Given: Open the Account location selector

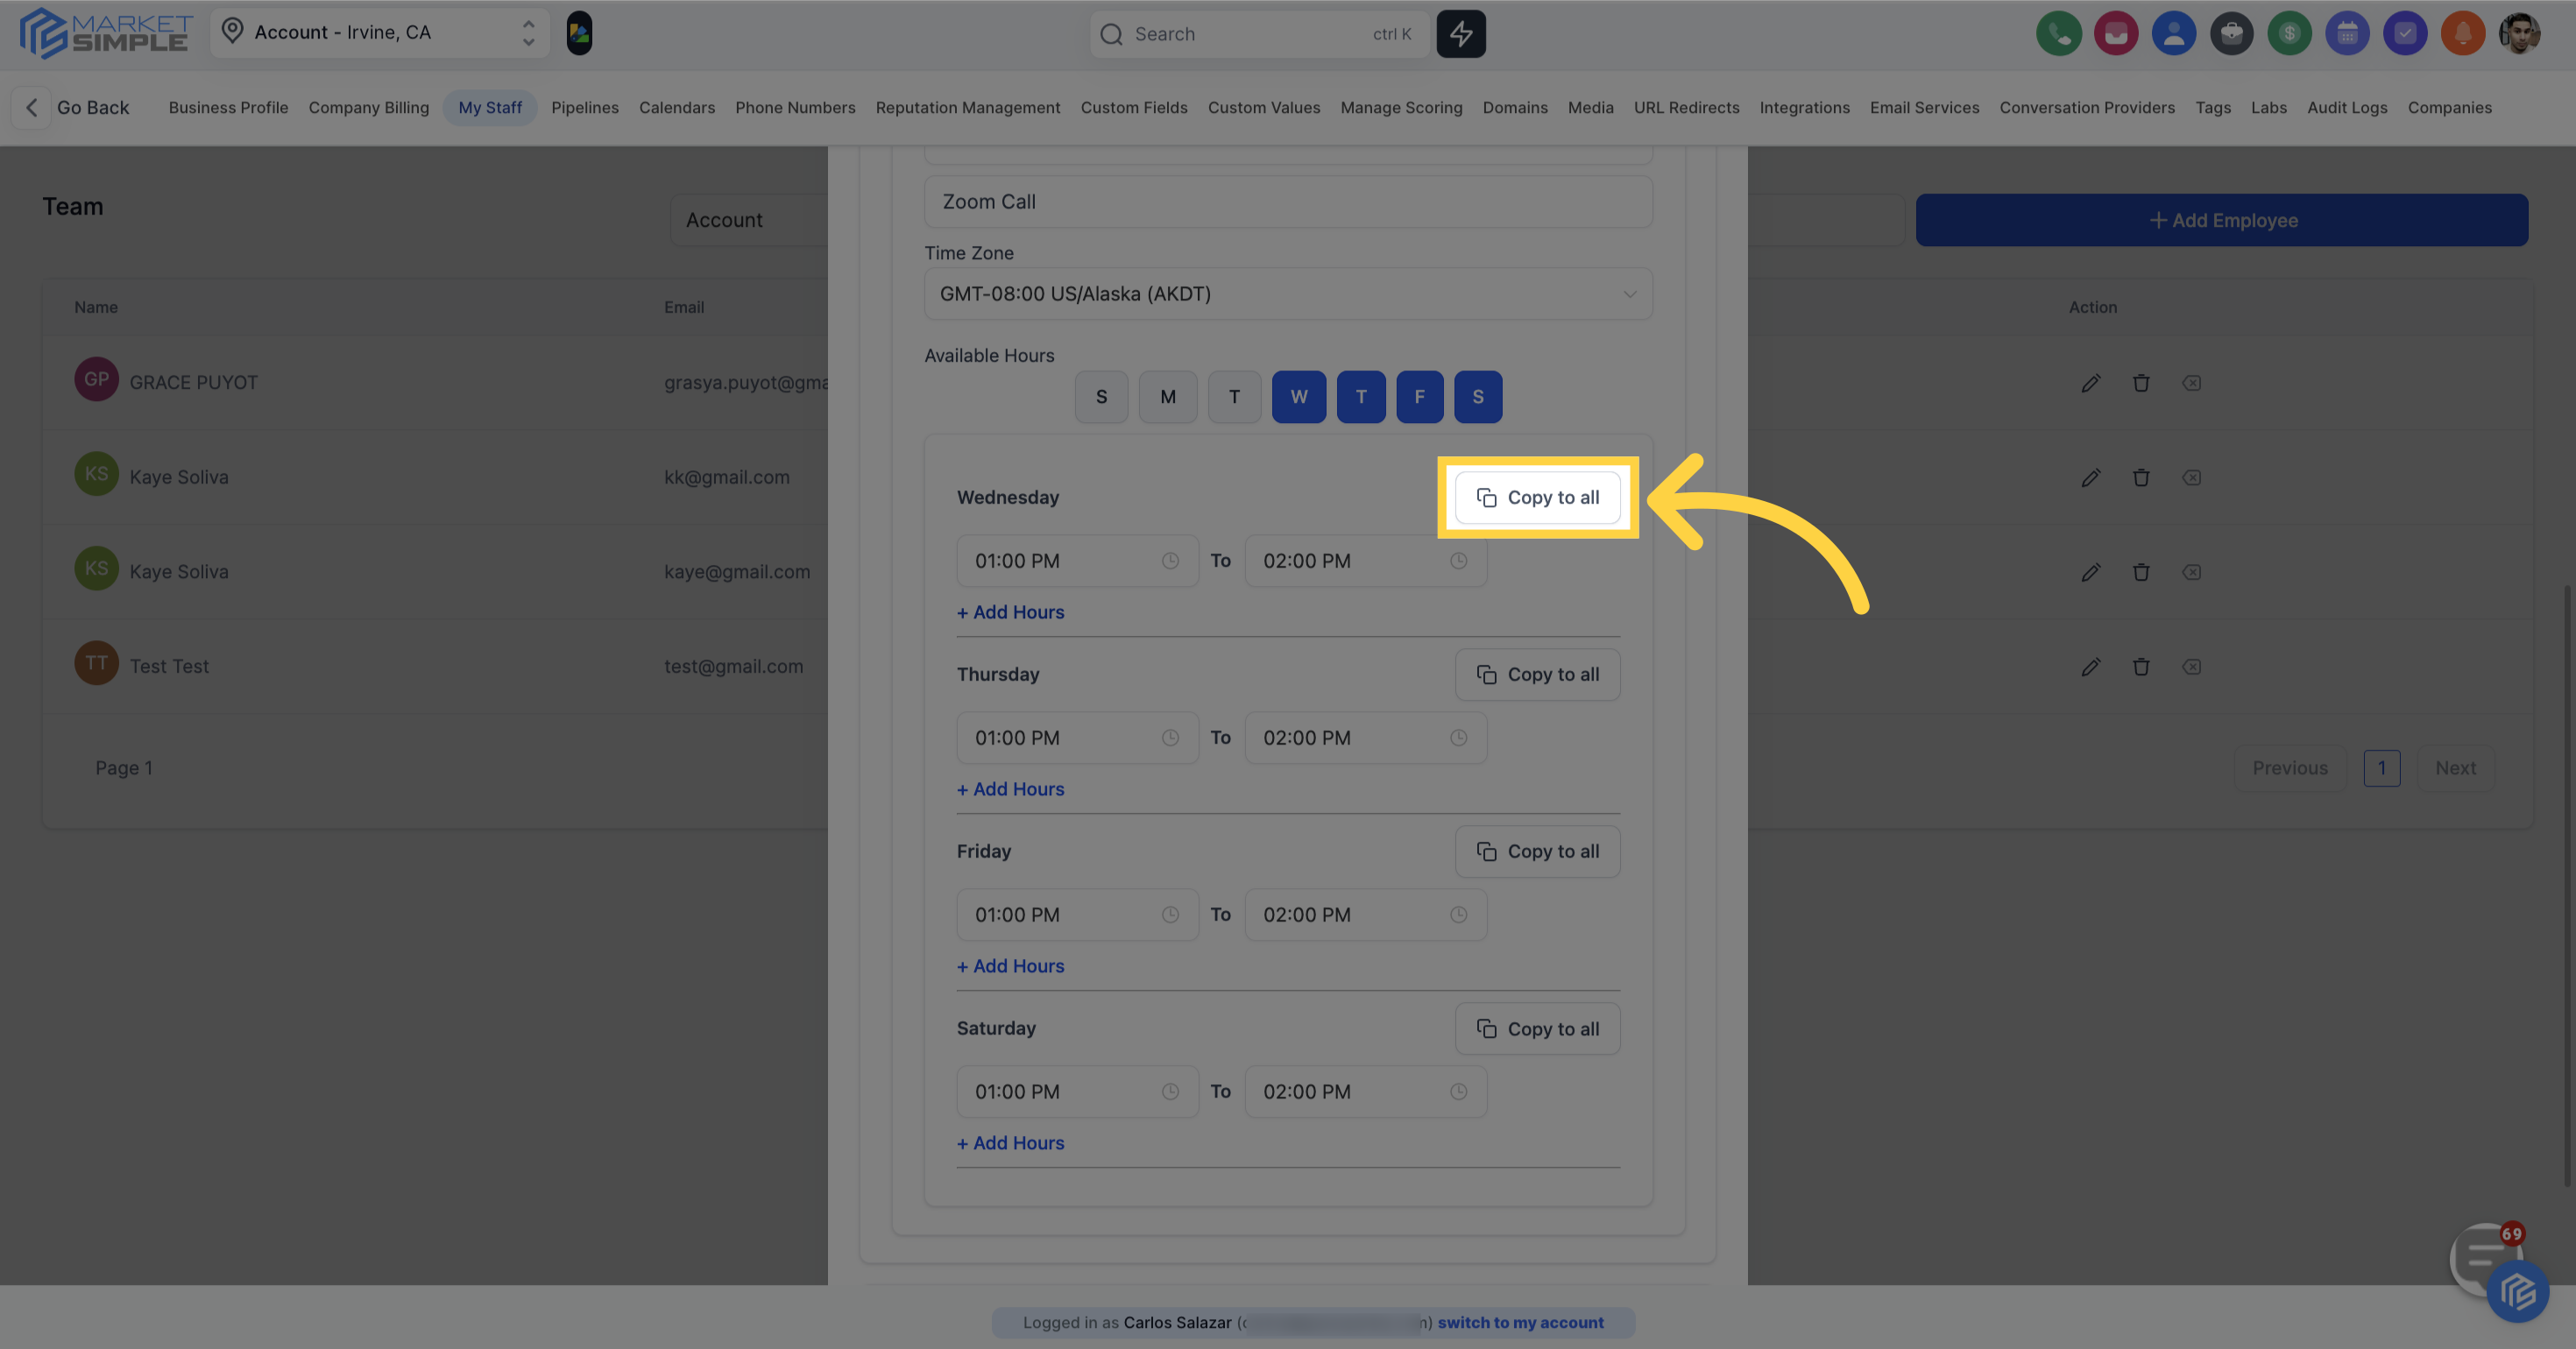Looking at the screenshot, I should [x=380, y=32].
